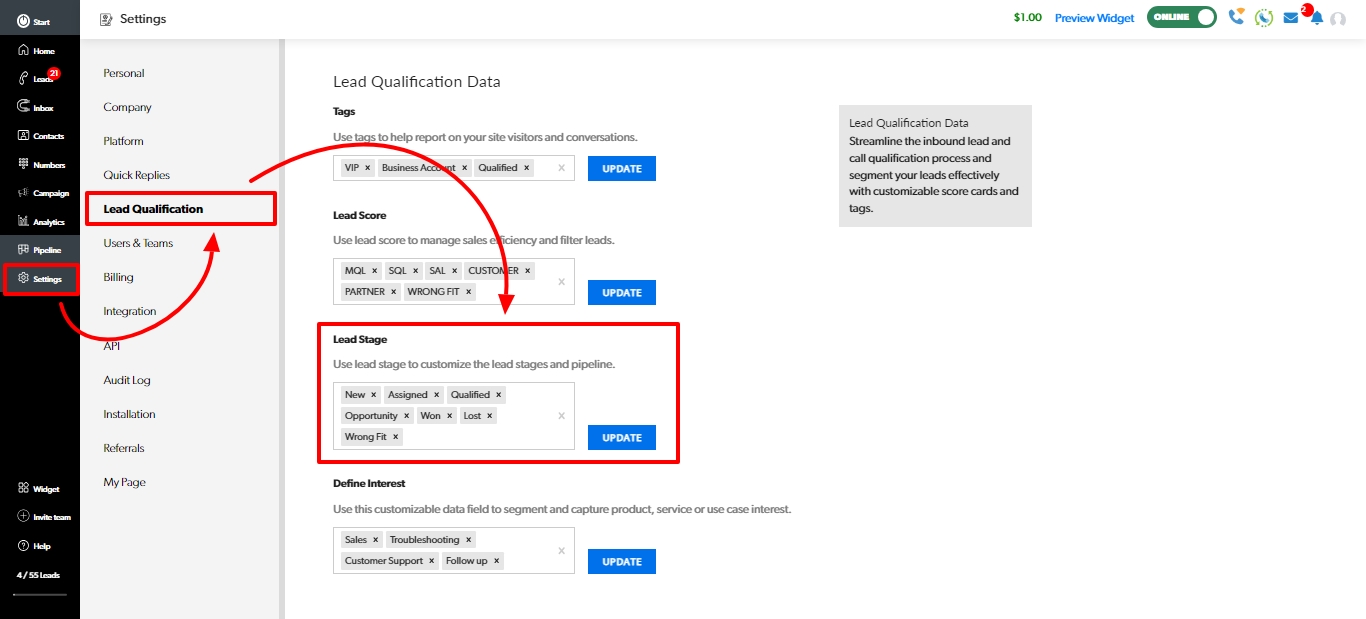Open Leads from the sidebar

(x=38, y=79)
